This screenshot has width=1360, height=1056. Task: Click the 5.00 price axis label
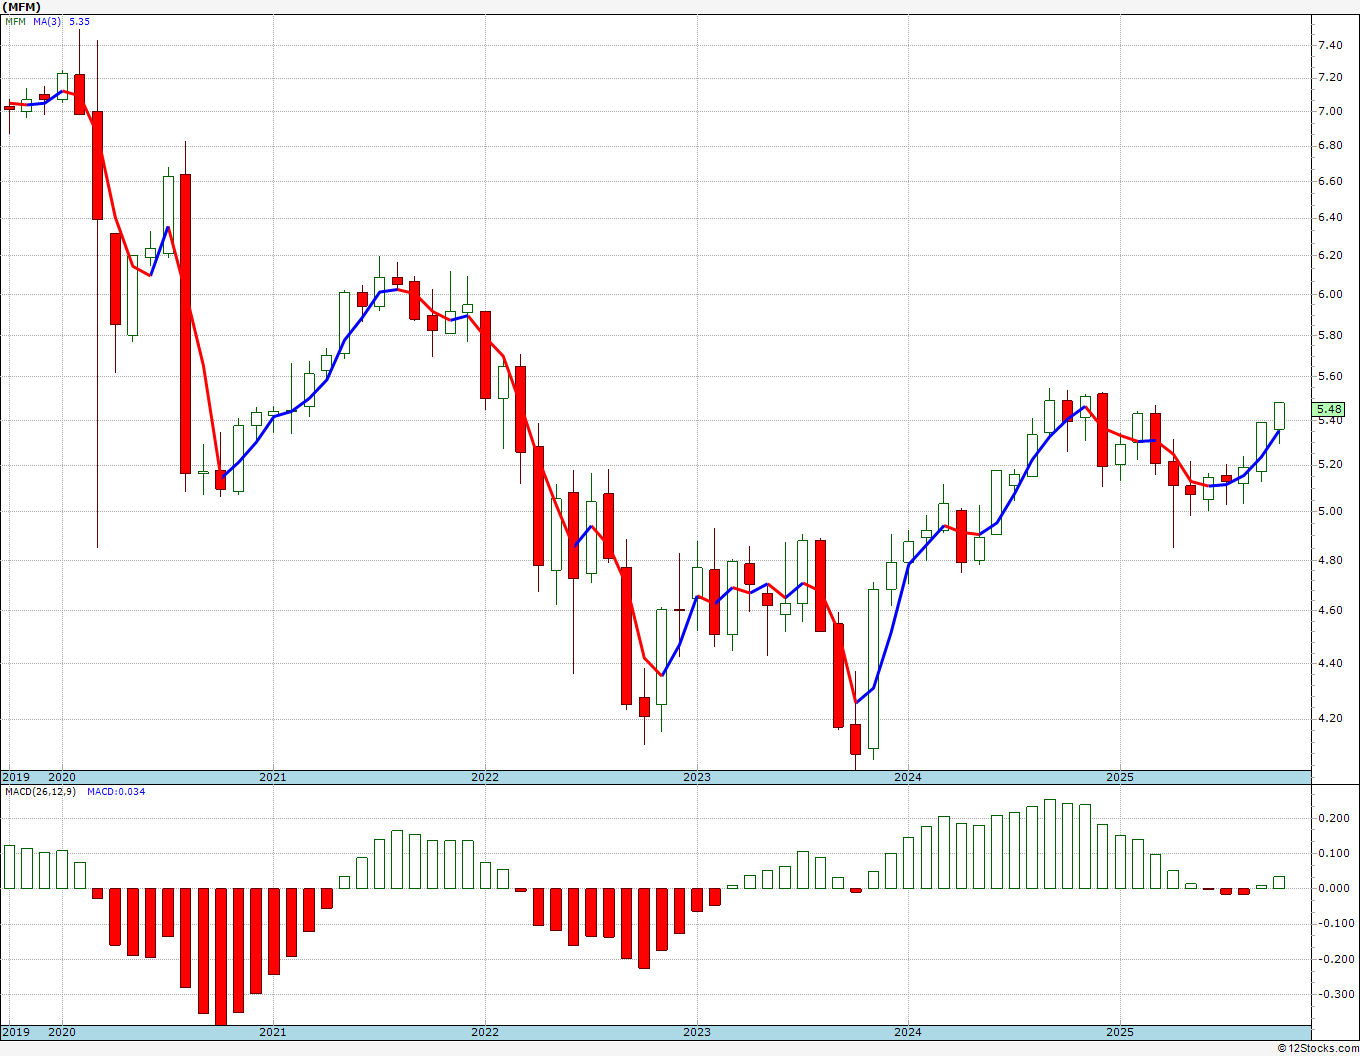[1330, 511]
